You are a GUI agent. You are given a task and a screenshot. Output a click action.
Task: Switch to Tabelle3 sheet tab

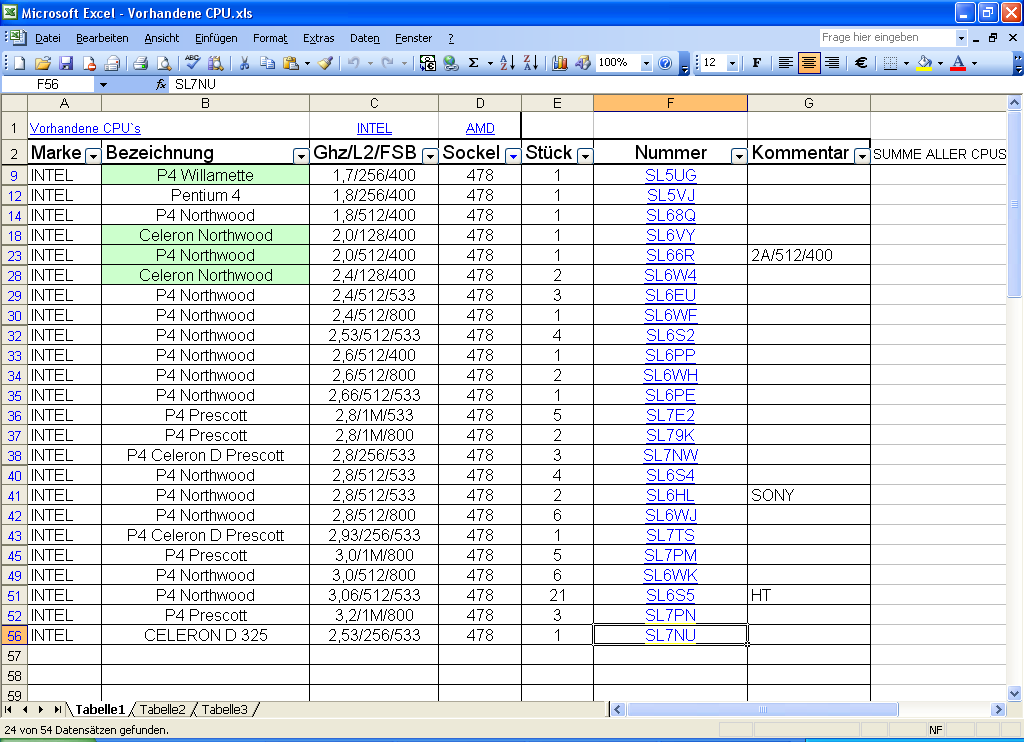225,709
